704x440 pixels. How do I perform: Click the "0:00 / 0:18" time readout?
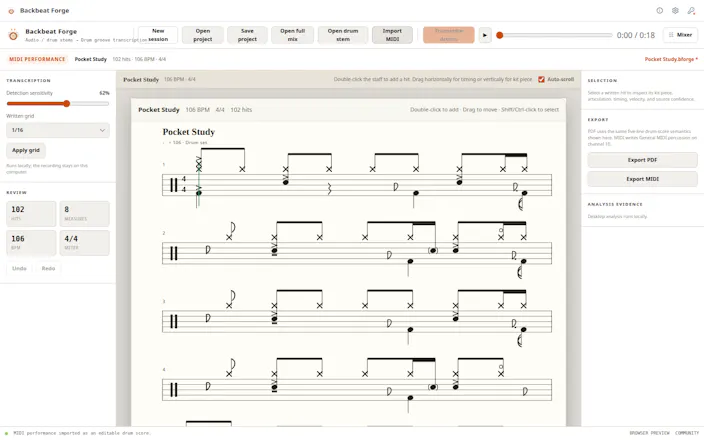point(636,35)
